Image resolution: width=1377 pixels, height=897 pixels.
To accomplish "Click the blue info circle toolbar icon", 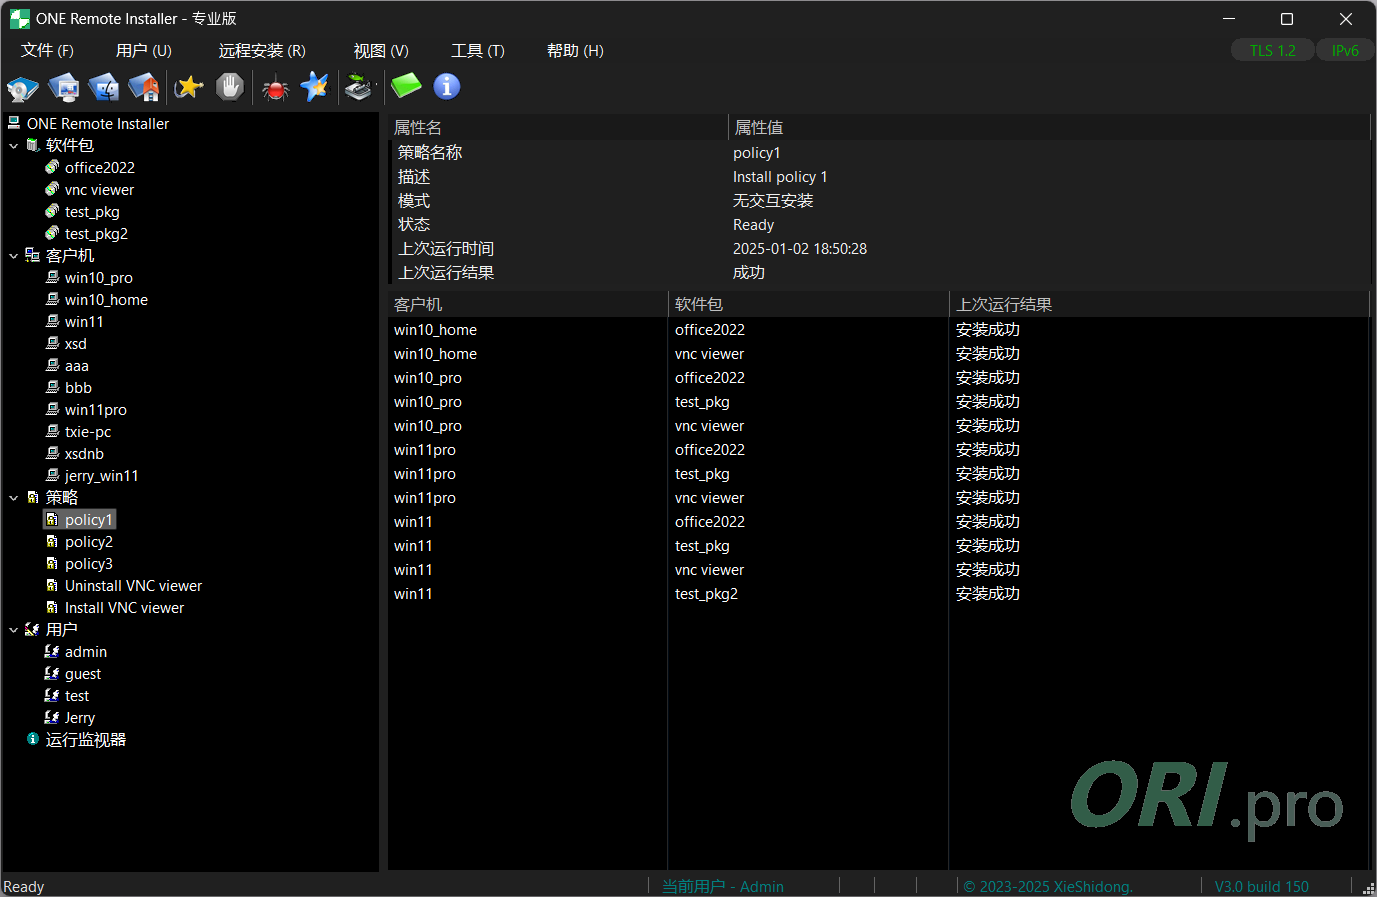I will [x=447, y=87].
